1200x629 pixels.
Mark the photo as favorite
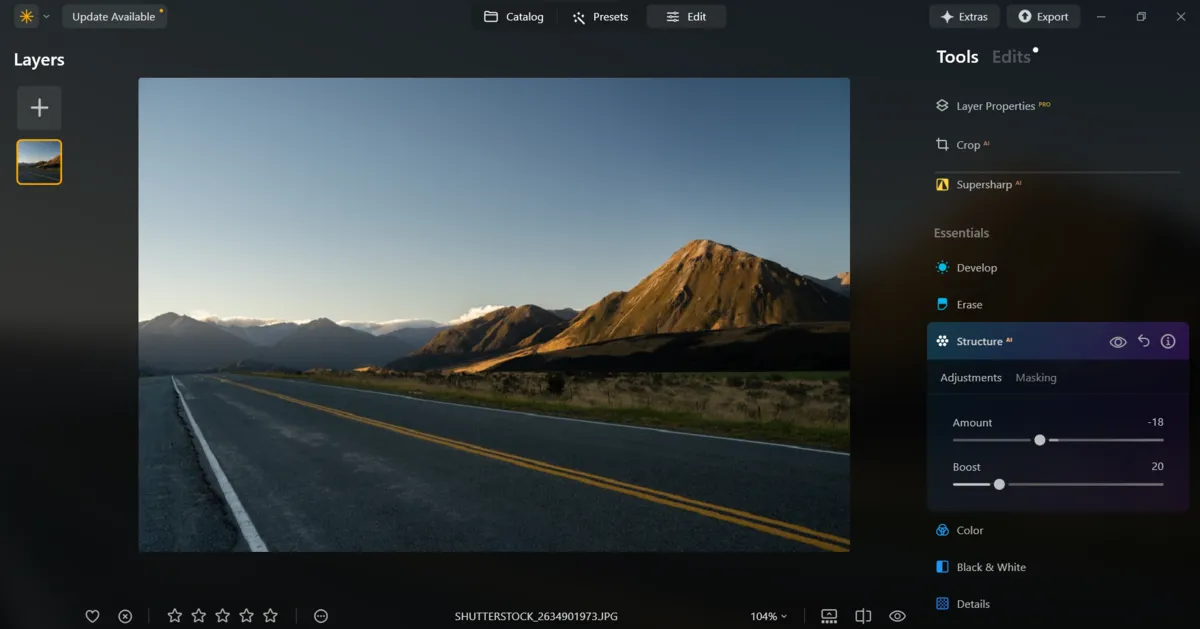coord(92,616)
